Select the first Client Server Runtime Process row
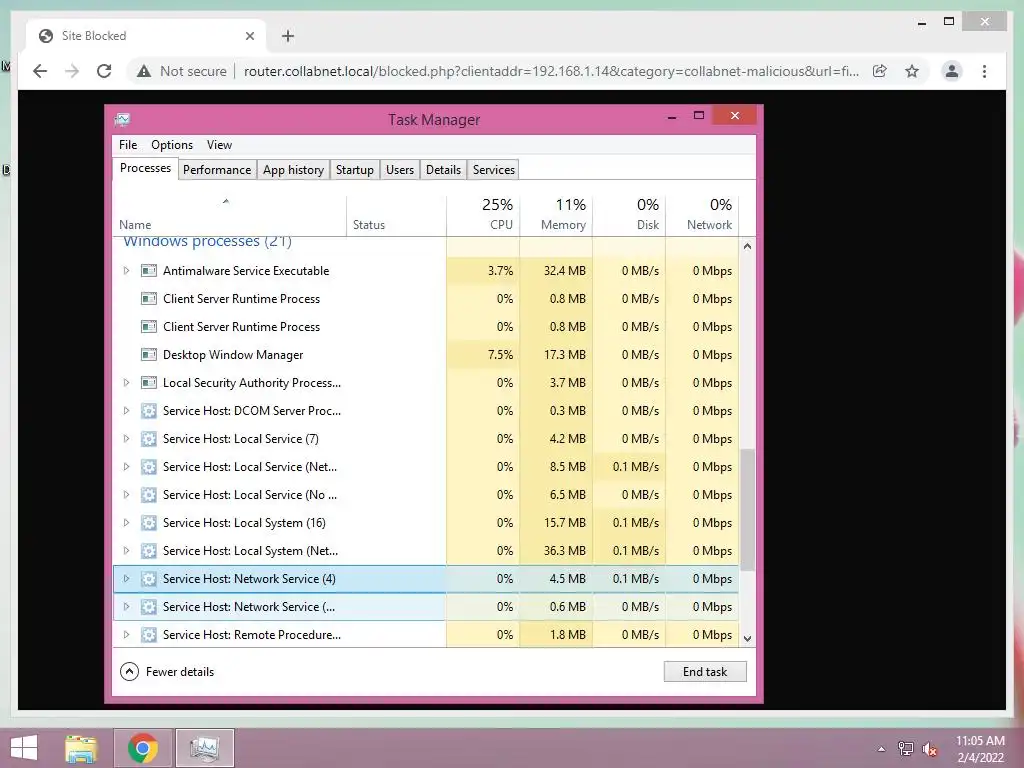Image resolution: width=1024 pixels, height=768 pixels. coord(426,298)
